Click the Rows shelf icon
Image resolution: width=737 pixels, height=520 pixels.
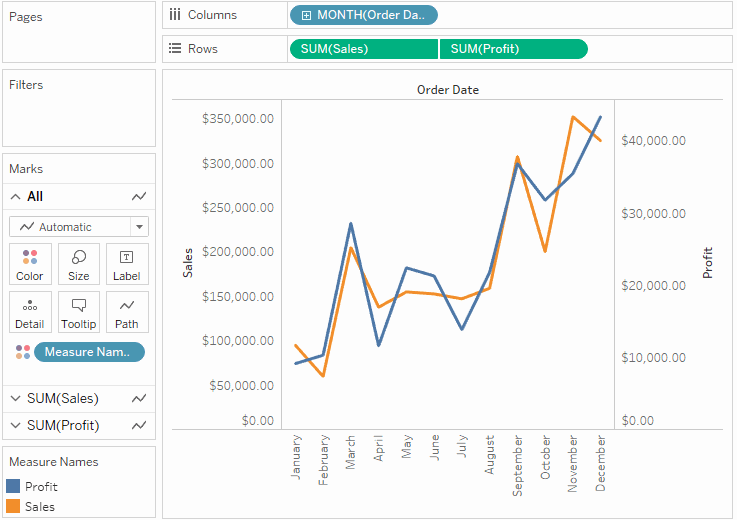[175, 48]
